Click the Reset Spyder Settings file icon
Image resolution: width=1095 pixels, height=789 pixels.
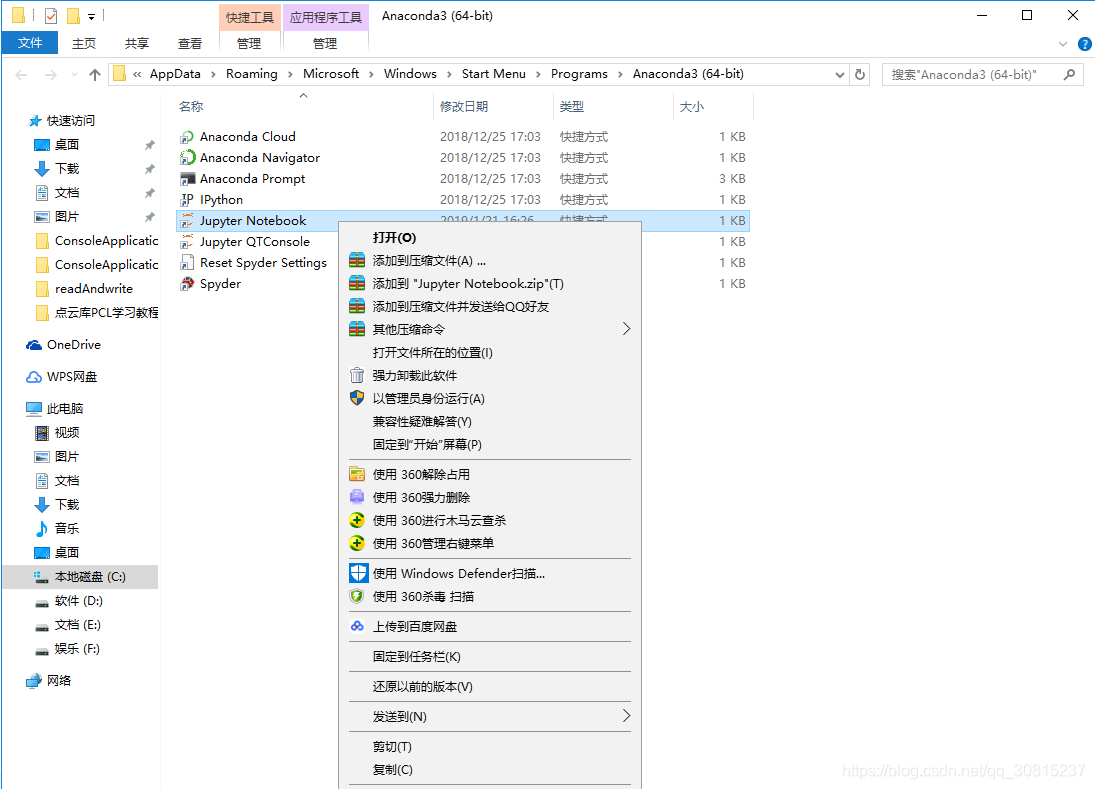(186, 263)
